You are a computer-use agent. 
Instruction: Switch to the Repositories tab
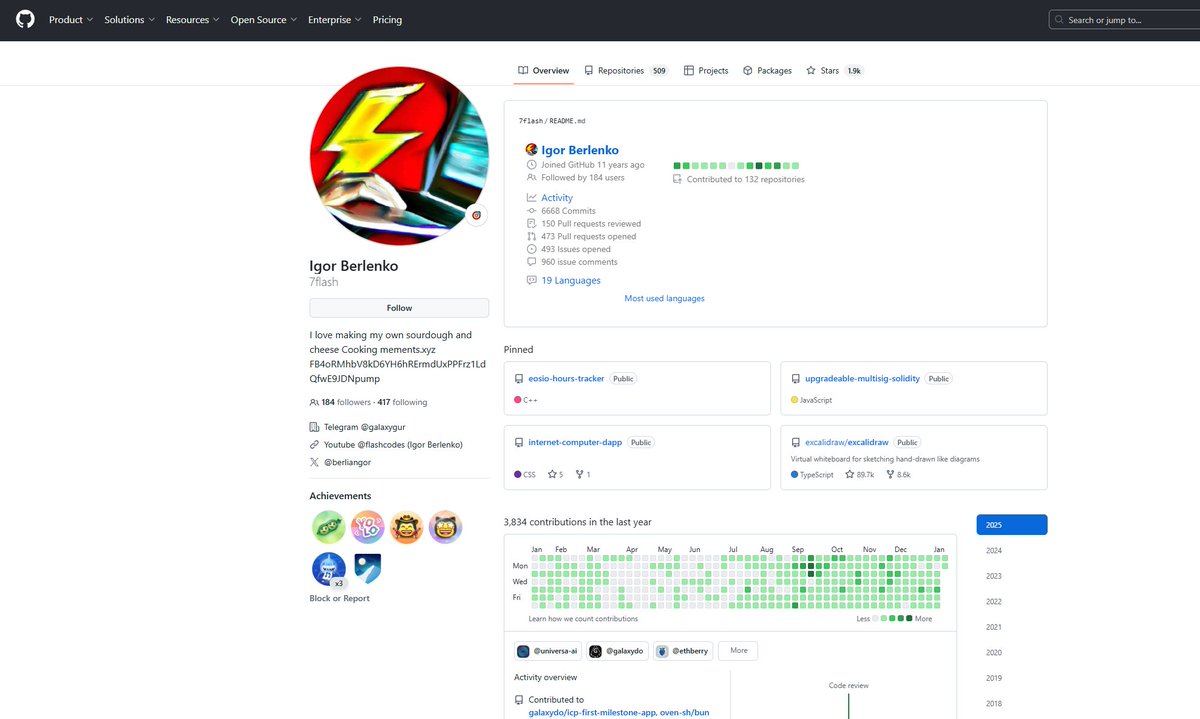(626, 71)
